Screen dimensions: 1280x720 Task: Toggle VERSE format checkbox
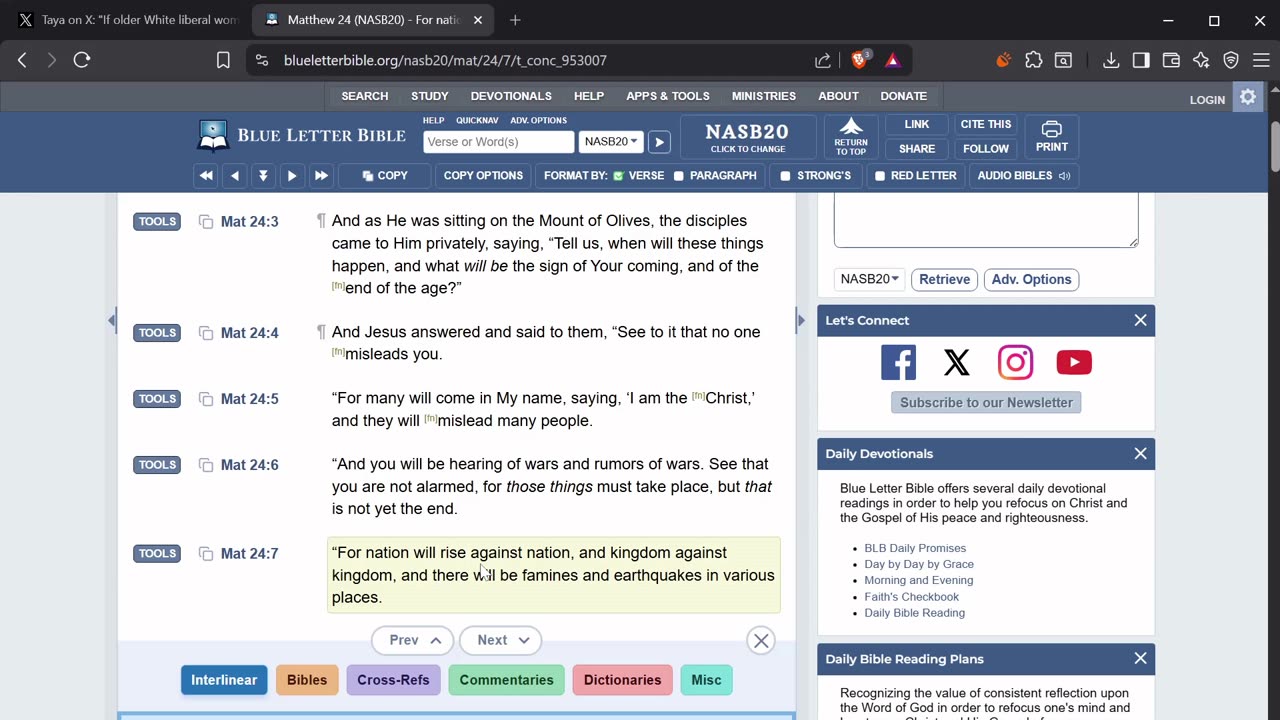click(619, 176)
